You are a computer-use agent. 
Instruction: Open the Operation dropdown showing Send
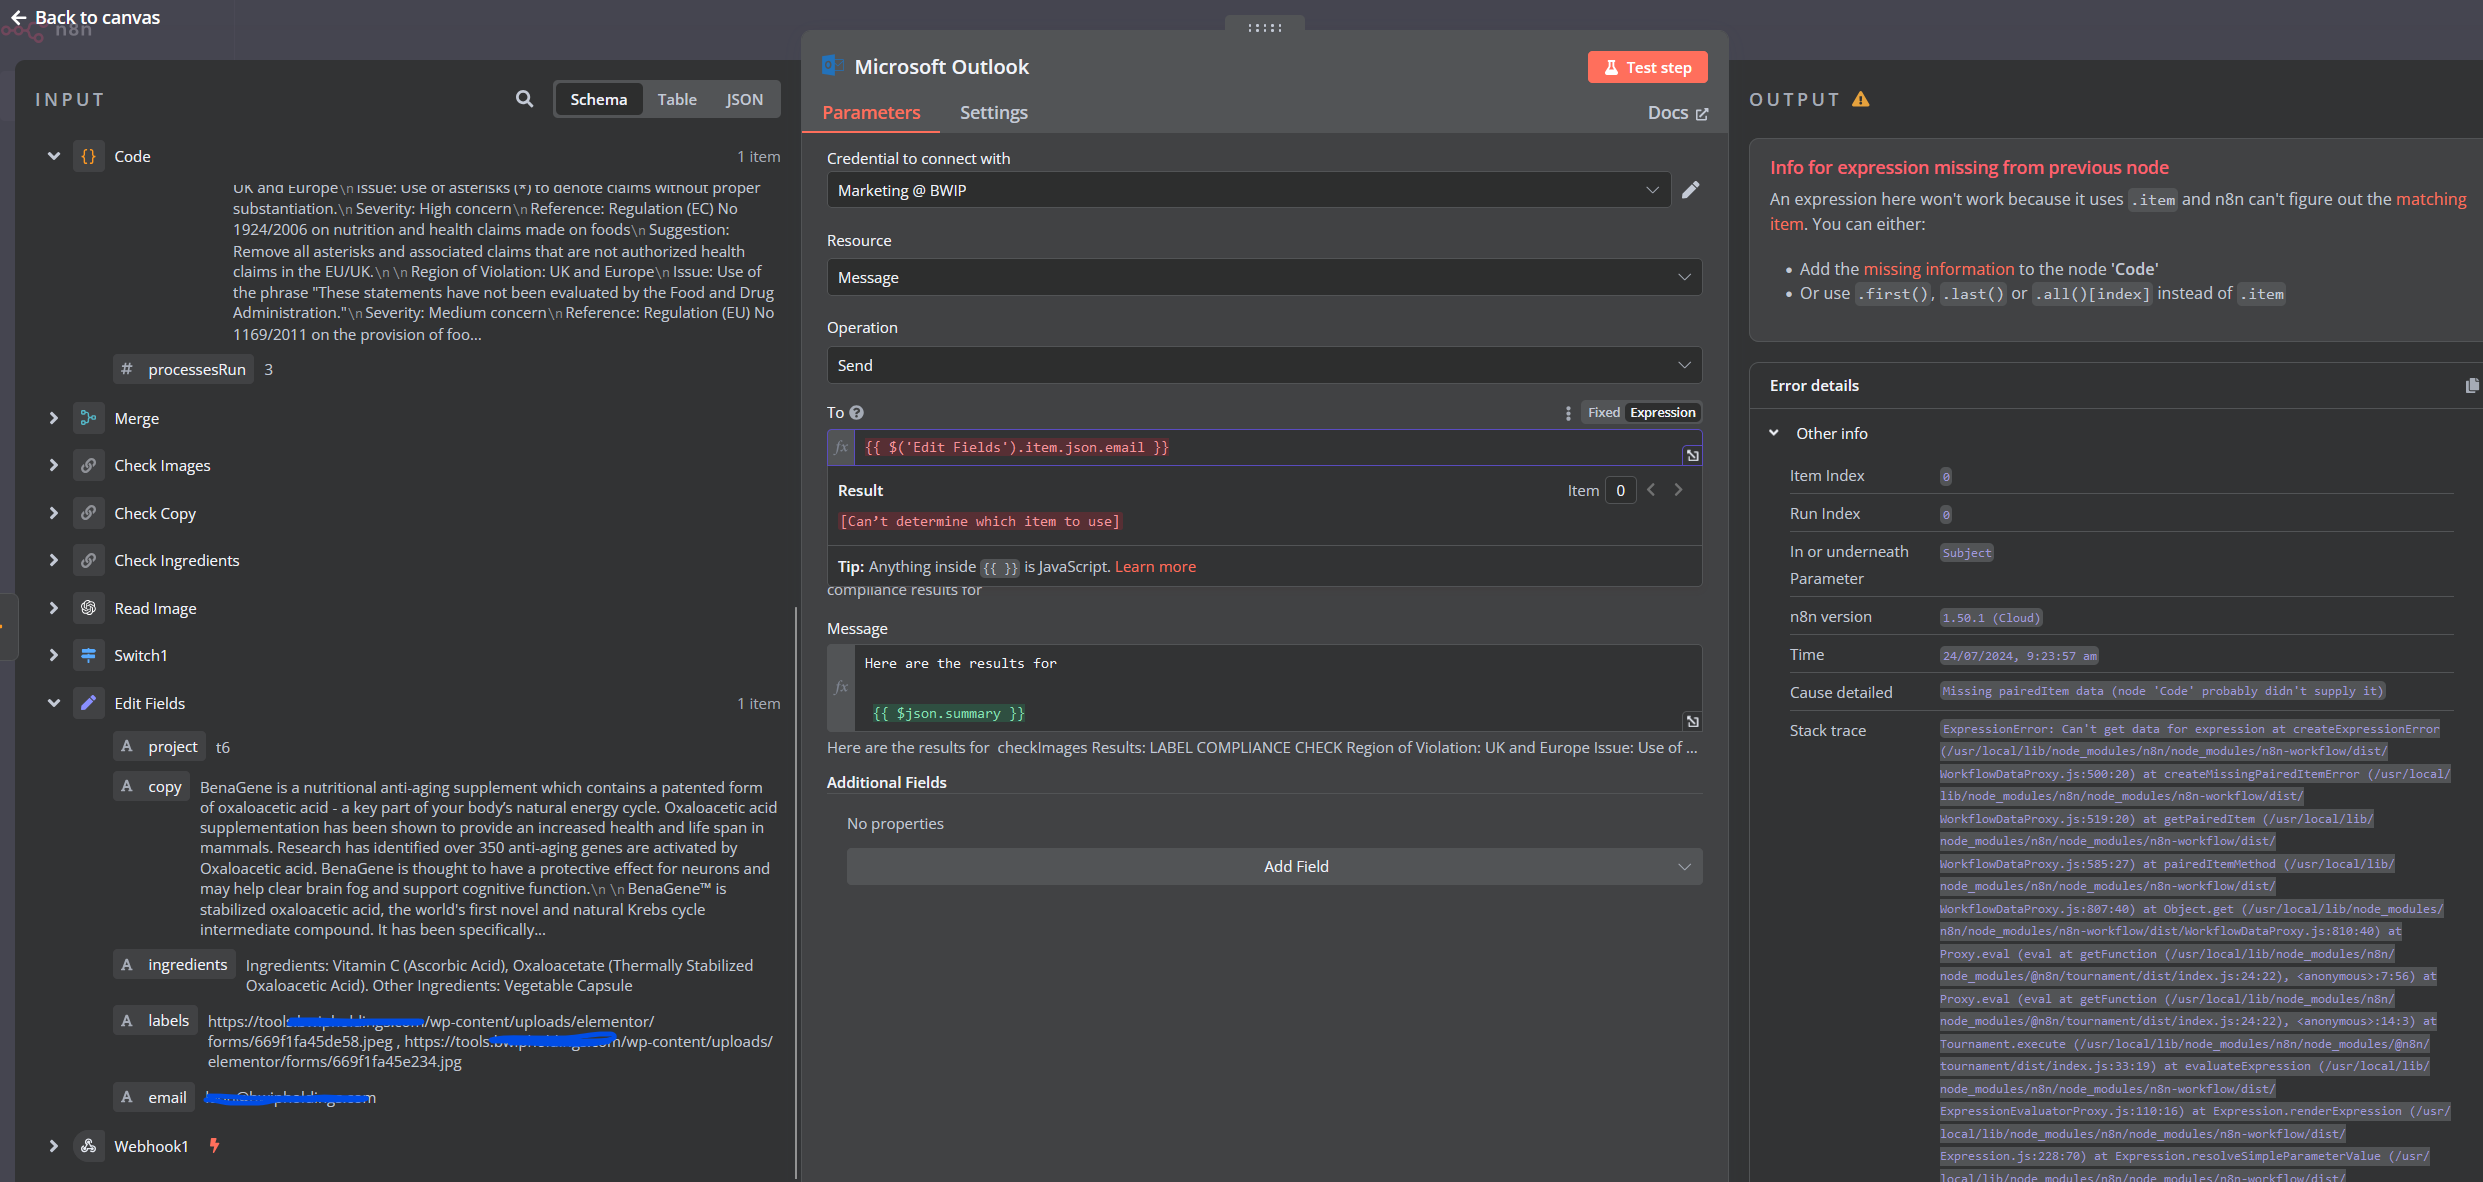point(1264,365)
